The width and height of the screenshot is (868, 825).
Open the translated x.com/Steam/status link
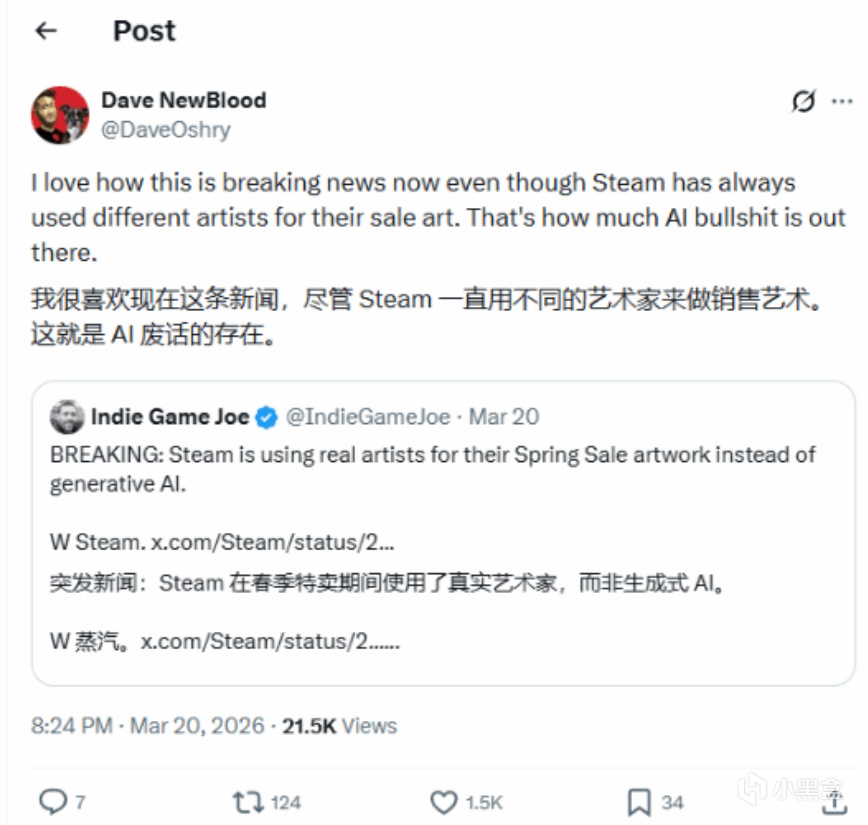[x=270, y=641]
